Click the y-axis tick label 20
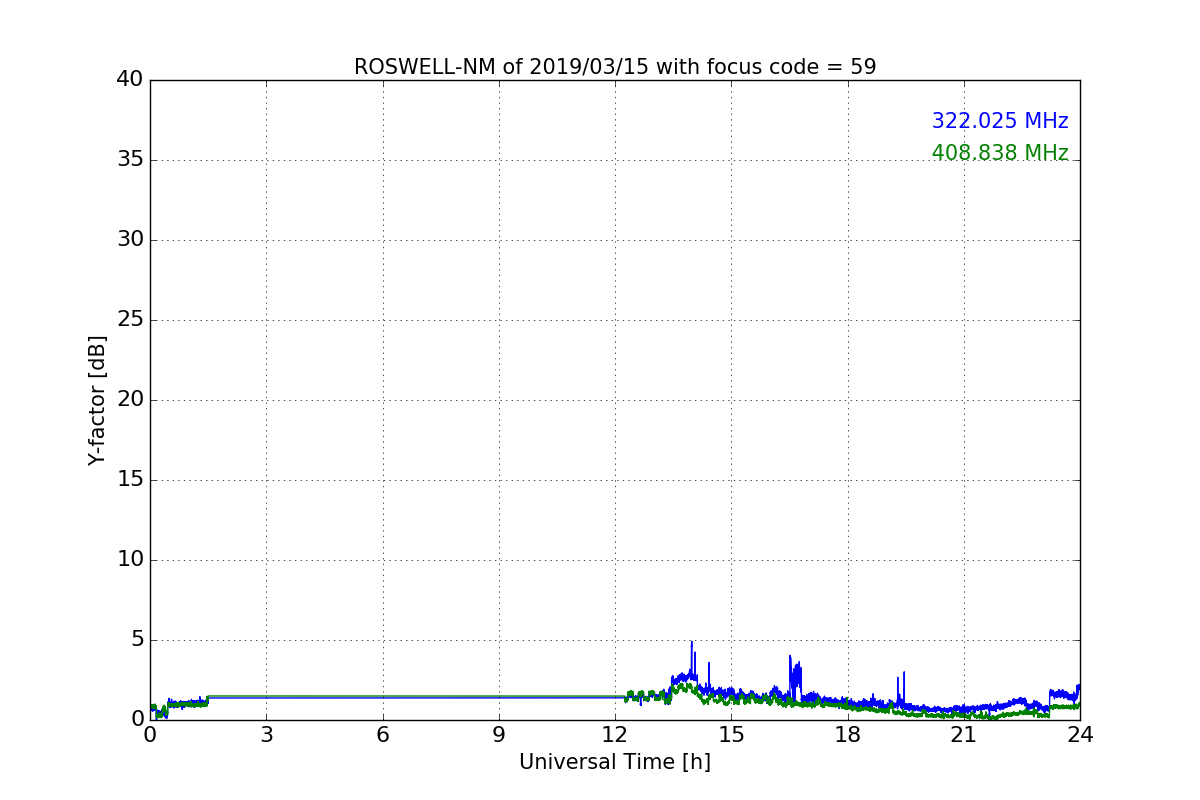Image resolution: width=1200 pixels, height=800 pixels. click(130, 399)
